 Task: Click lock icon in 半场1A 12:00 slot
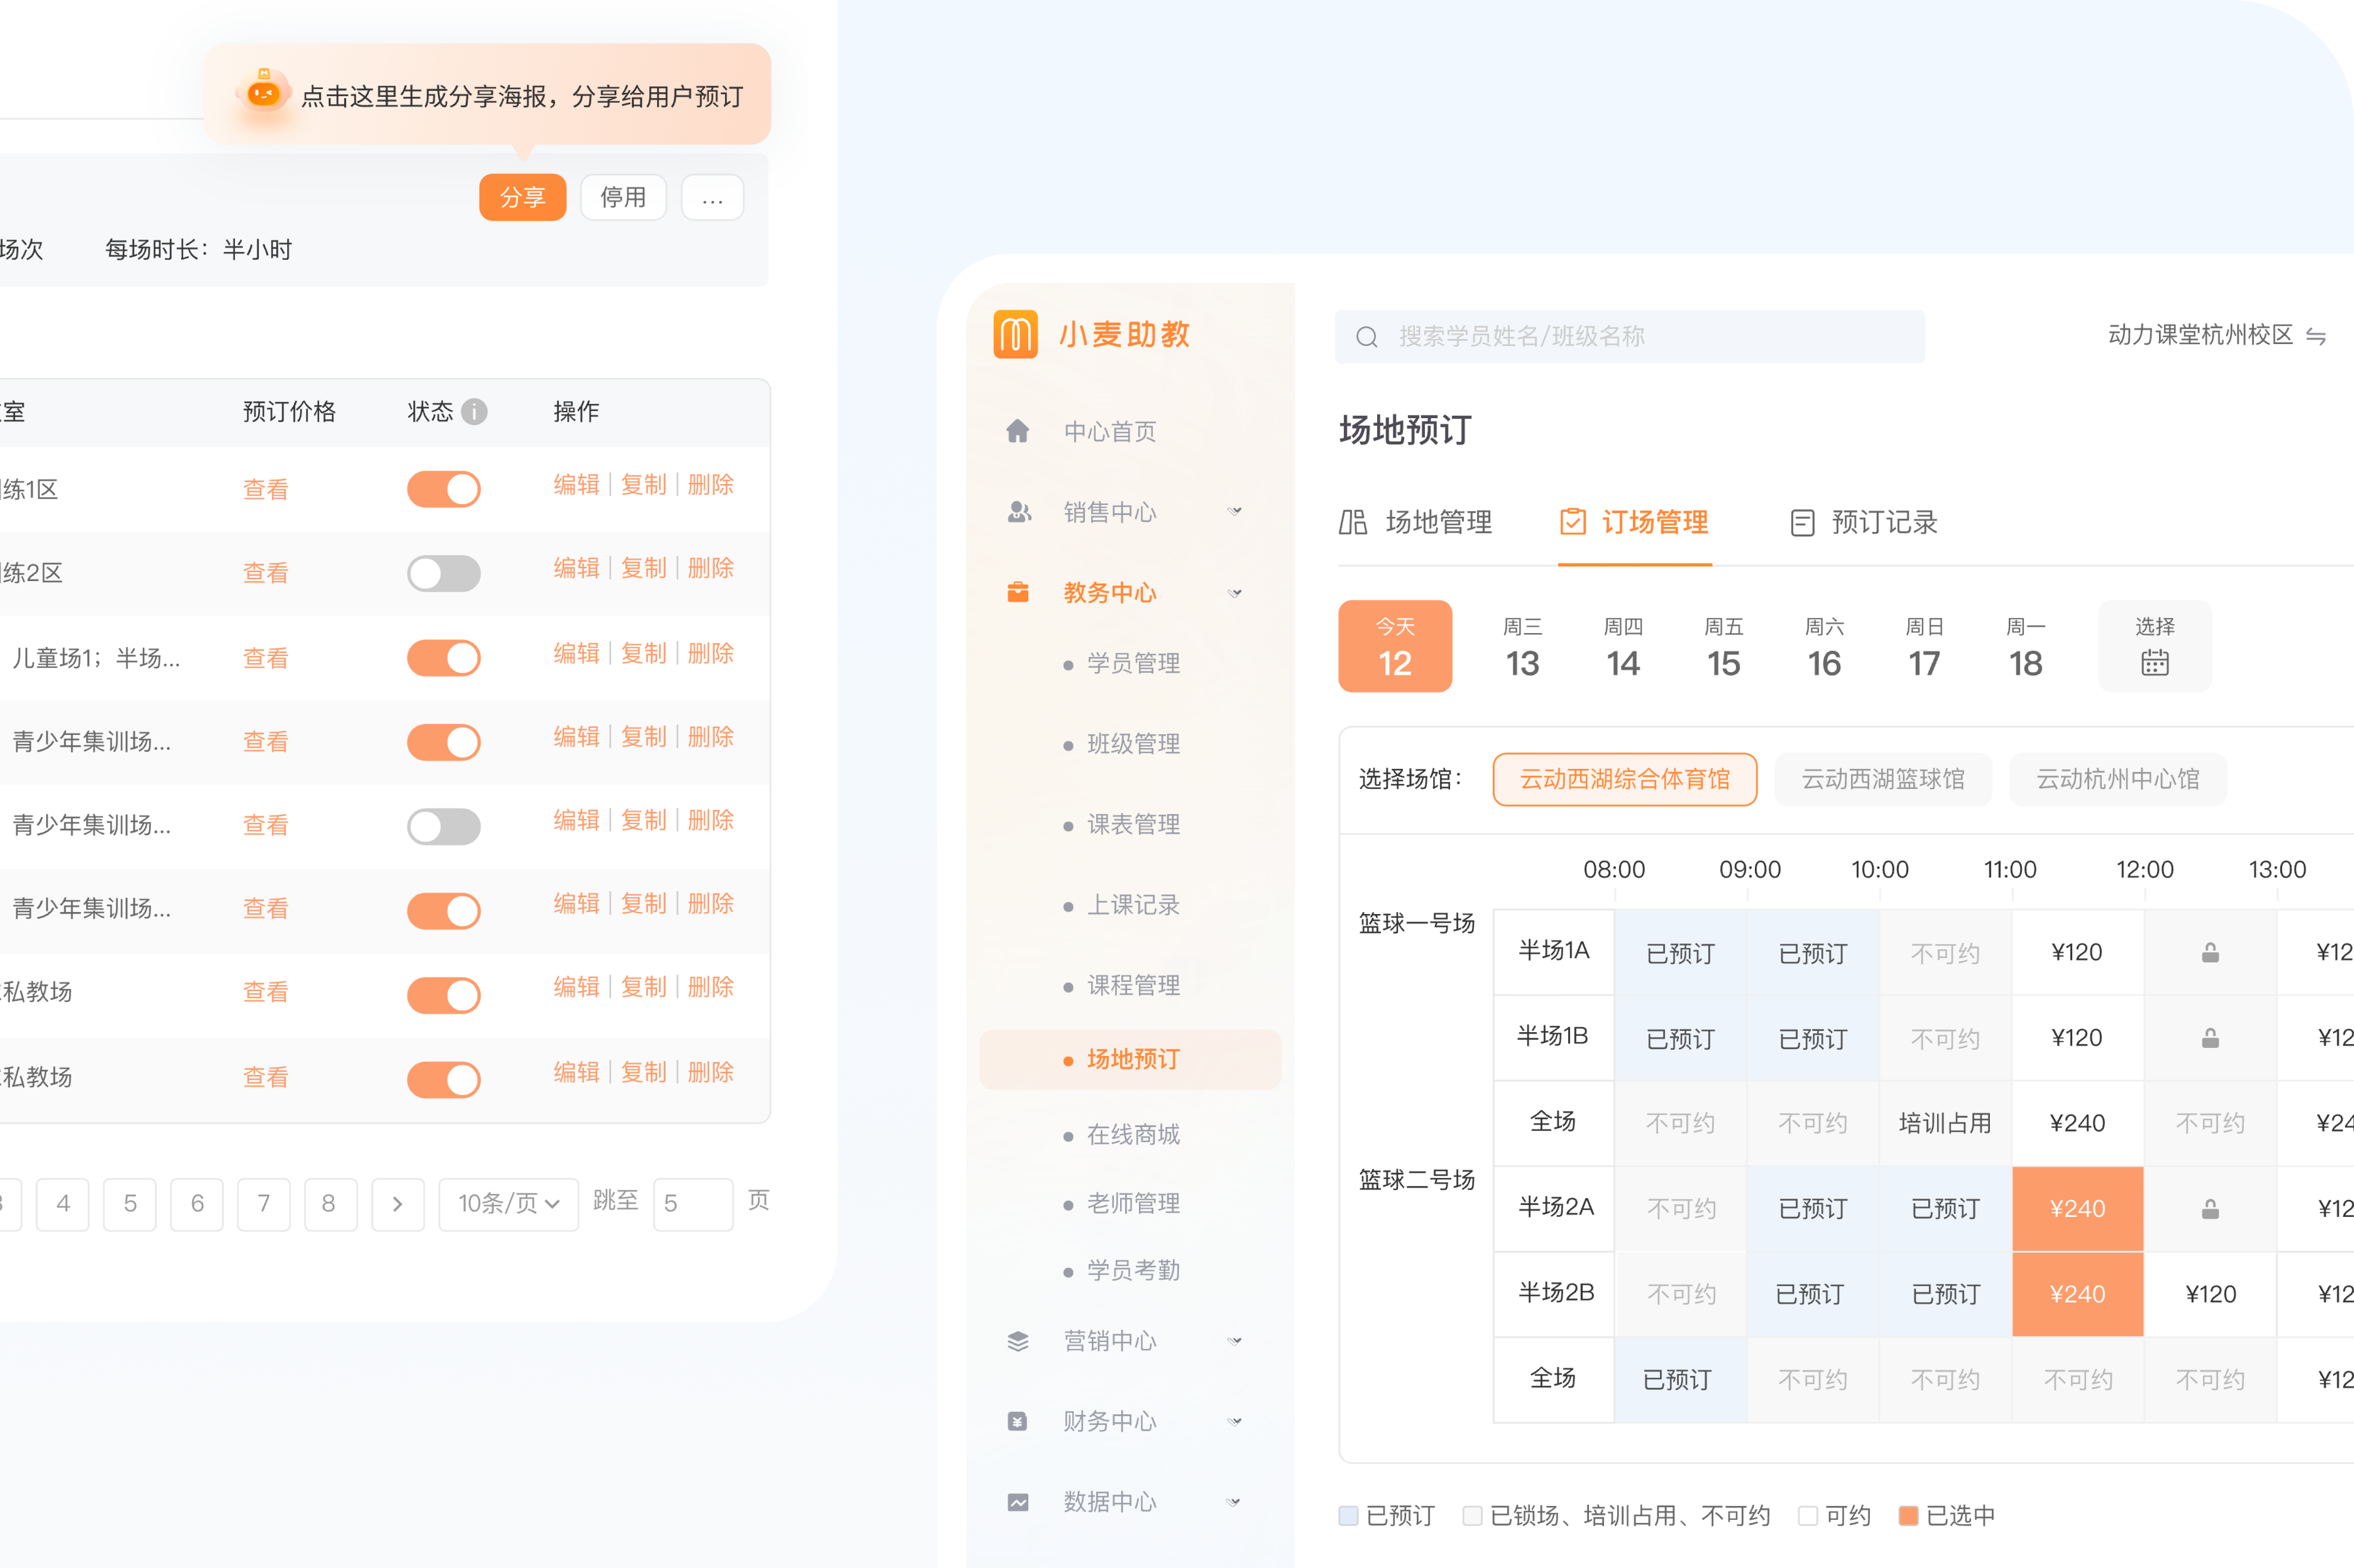click(2210, 953)
